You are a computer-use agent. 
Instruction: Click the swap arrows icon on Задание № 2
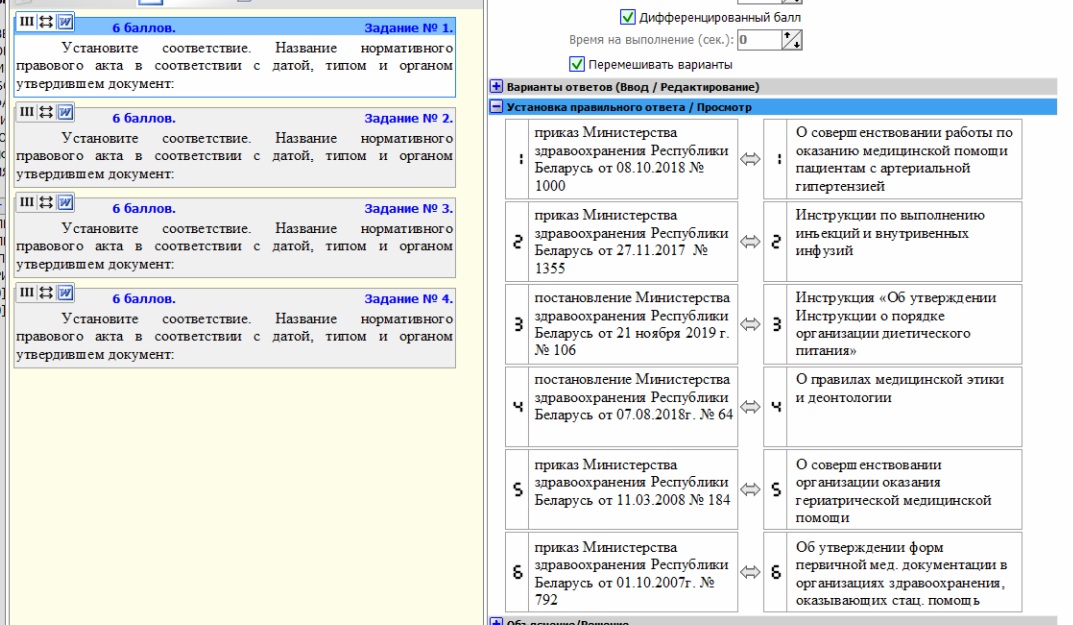[x=46, y=112]
